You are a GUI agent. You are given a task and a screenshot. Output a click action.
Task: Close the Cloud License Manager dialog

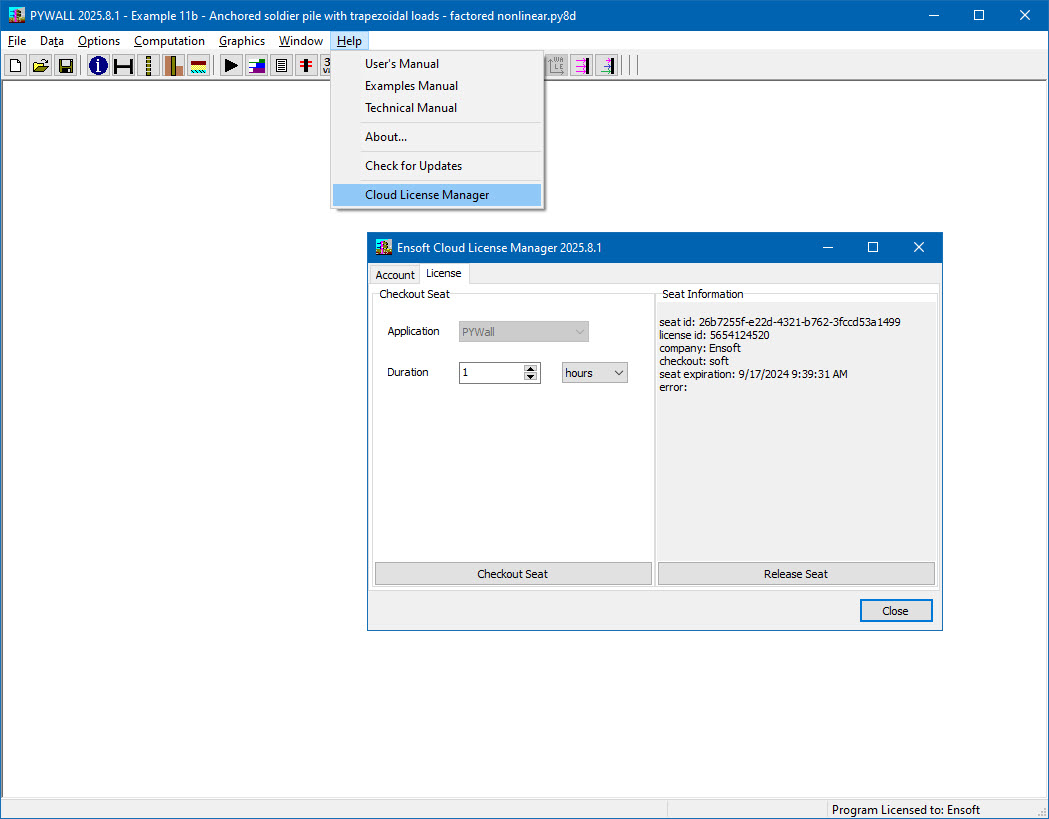click(x=895, y=610)
